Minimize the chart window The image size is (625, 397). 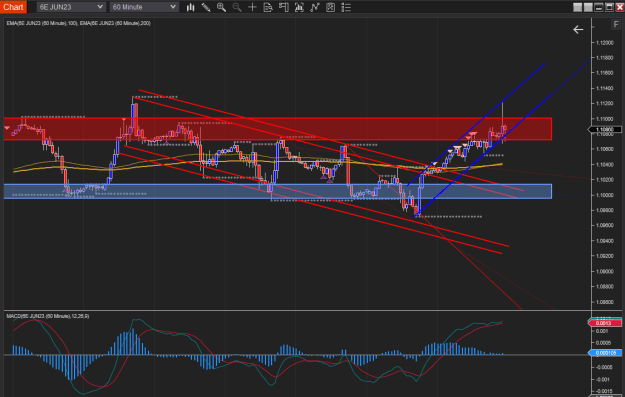(599, 7)
